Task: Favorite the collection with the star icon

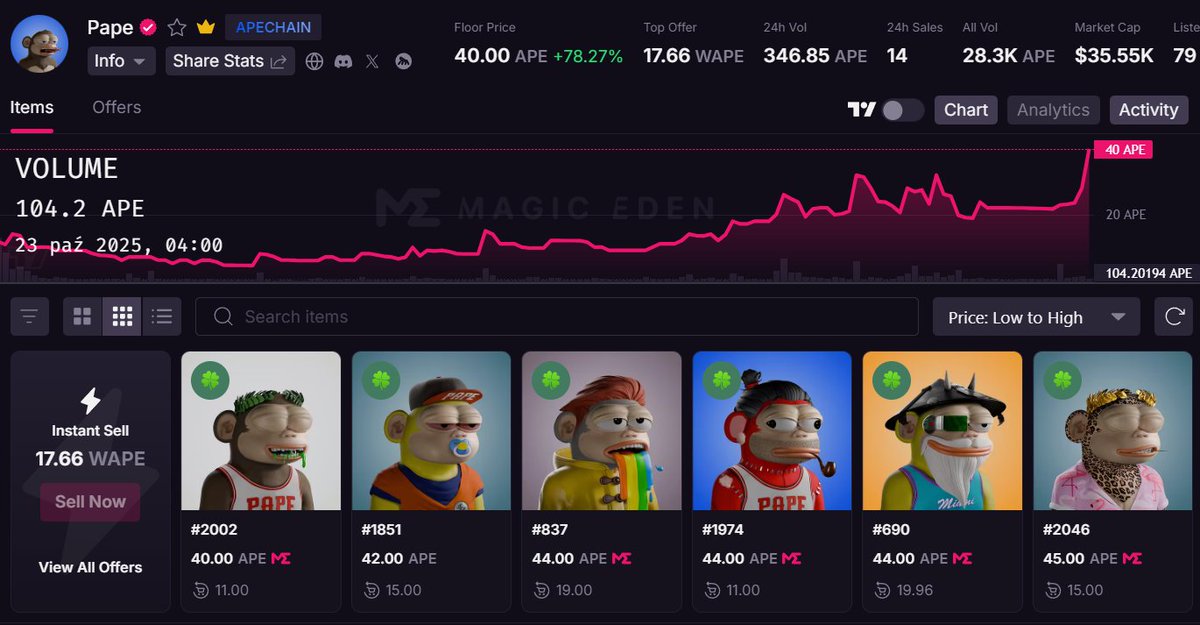Action: [177, 28]
